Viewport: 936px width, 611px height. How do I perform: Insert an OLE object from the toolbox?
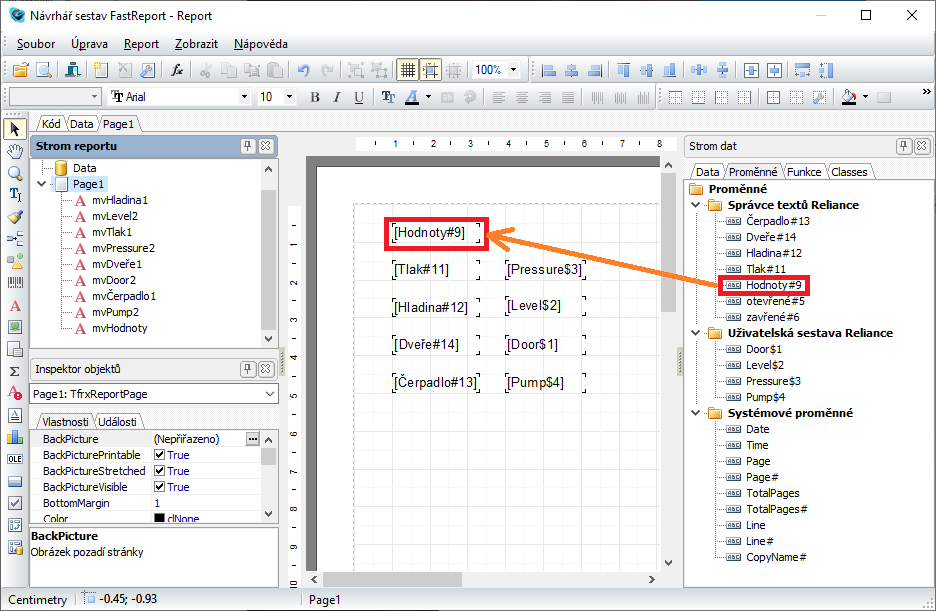(x=15, y=459)
